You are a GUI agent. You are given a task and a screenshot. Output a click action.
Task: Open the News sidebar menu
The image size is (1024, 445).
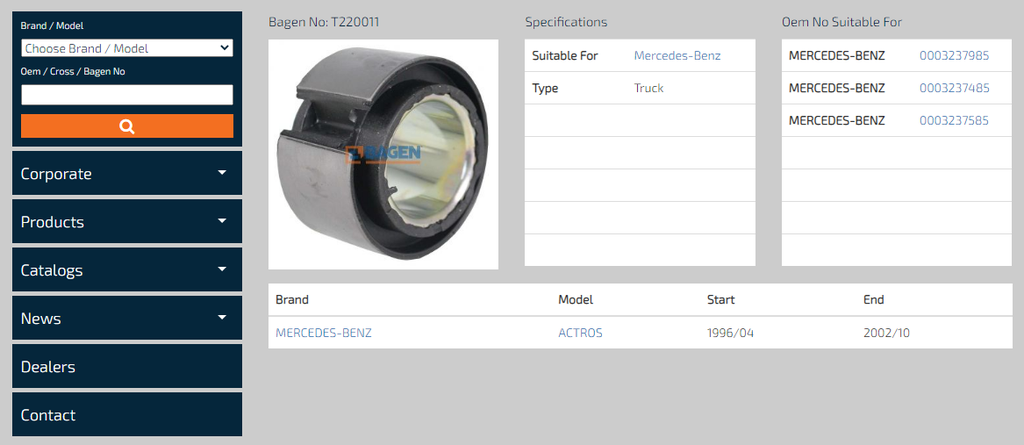[127, 318]
